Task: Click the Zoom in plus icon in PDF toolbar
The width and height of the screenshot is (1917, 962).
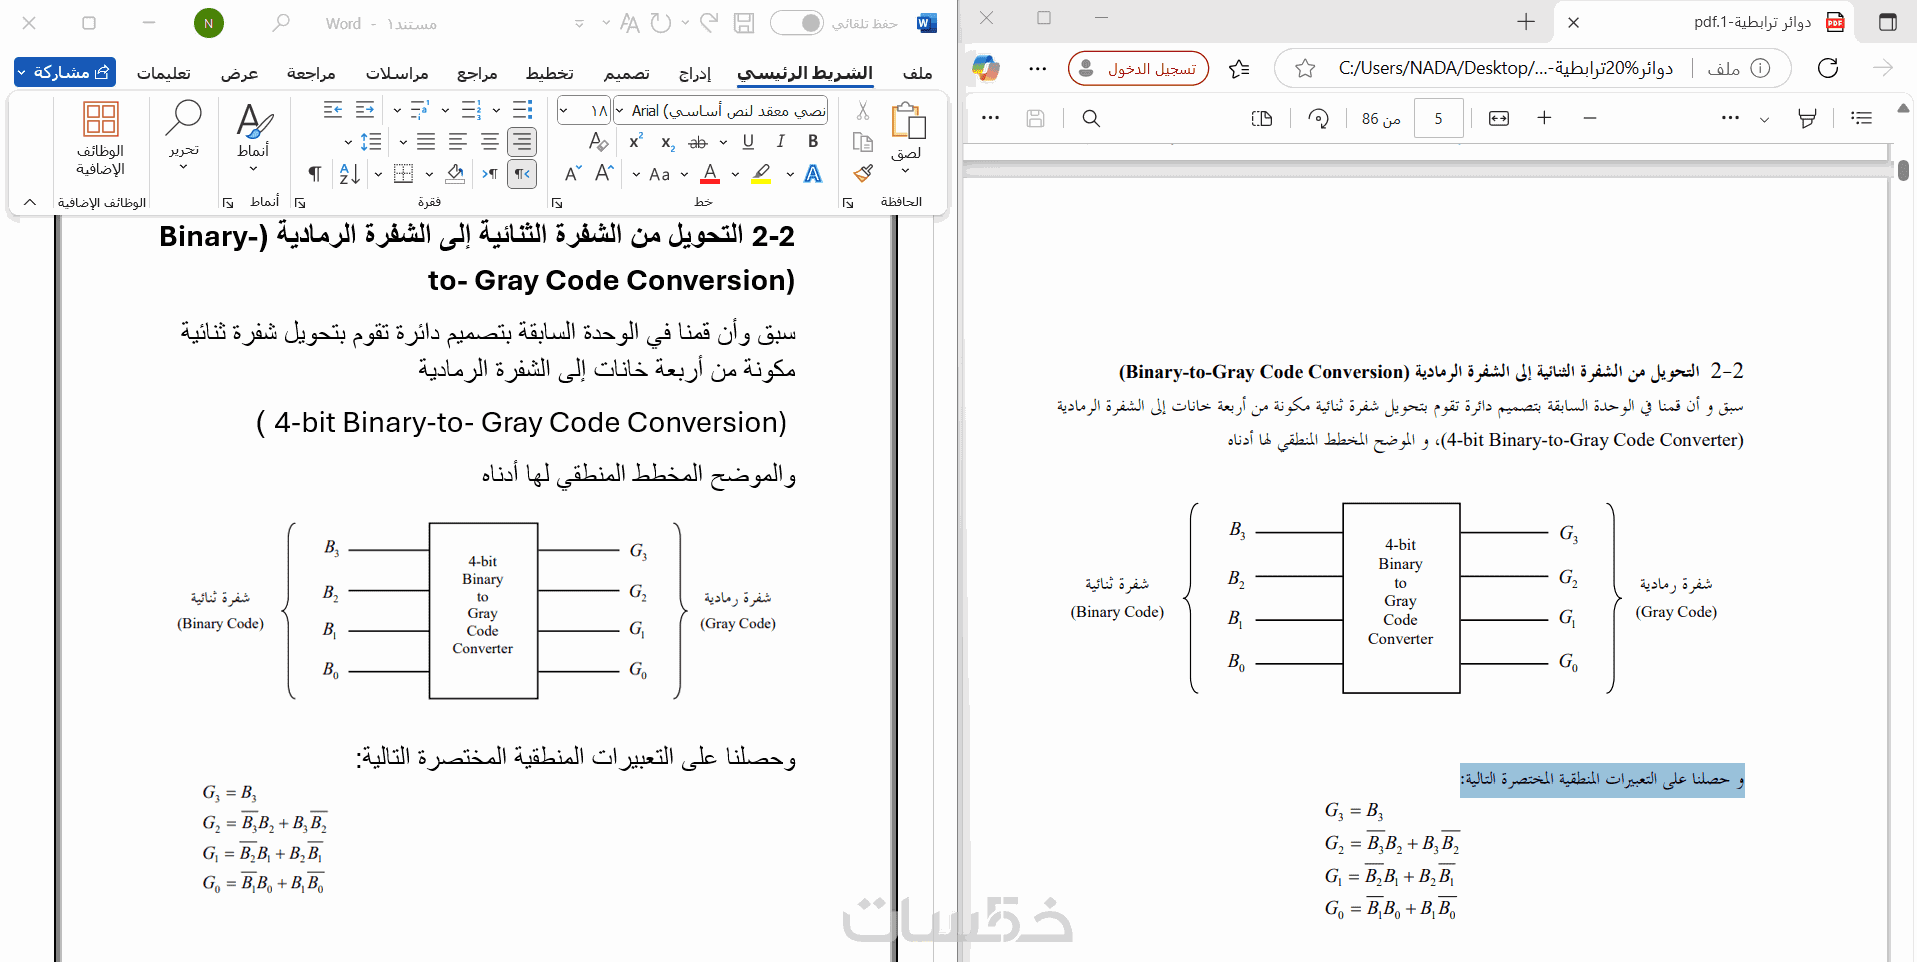Action: tap(1544, 118)
